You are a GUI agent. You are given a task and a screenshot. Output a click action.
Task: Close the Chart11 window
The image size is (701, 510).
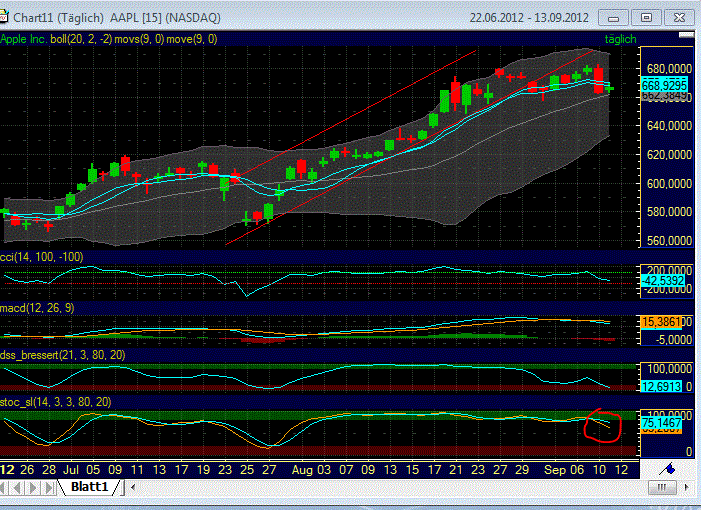coord(679,18)
